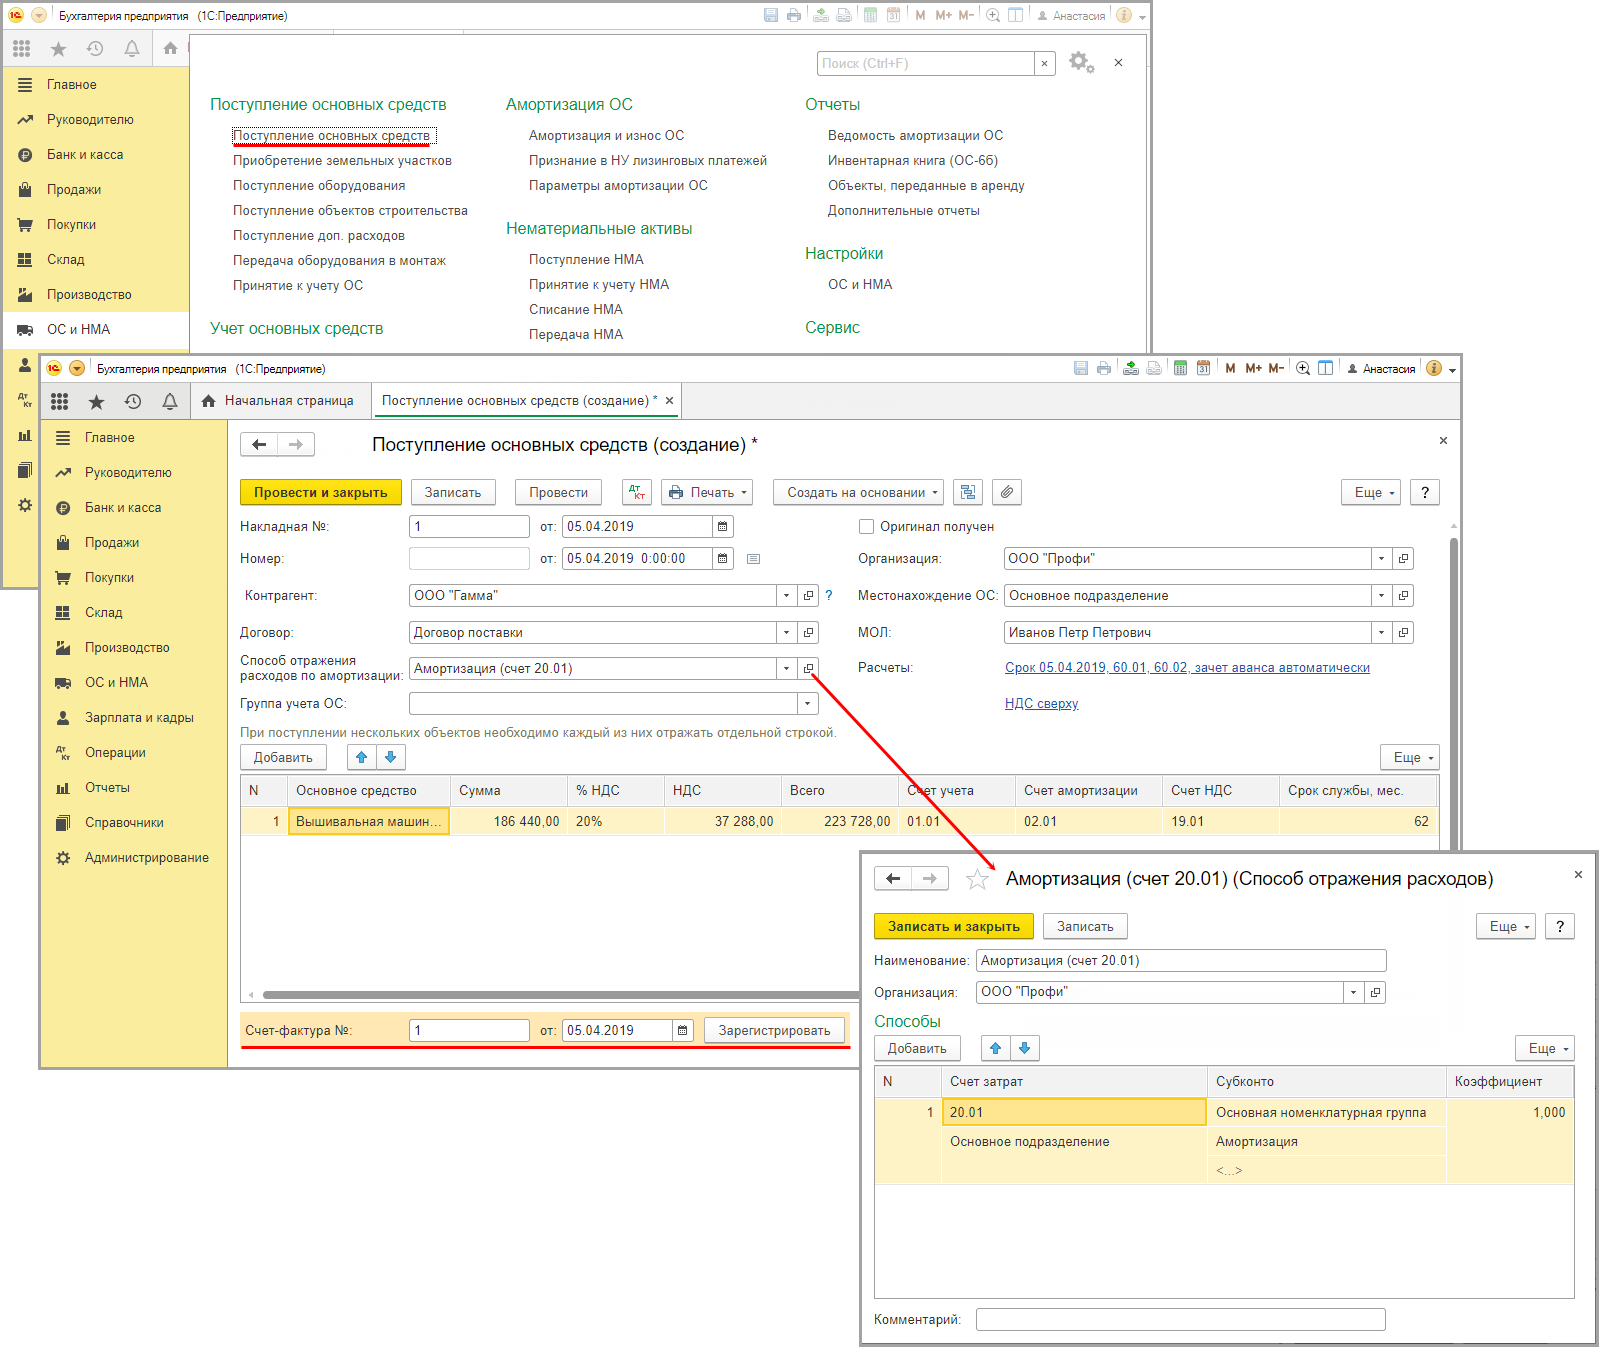Open the Местонахождение ОС card icon
The image size is (1601, 1348).
point(1403,595)
